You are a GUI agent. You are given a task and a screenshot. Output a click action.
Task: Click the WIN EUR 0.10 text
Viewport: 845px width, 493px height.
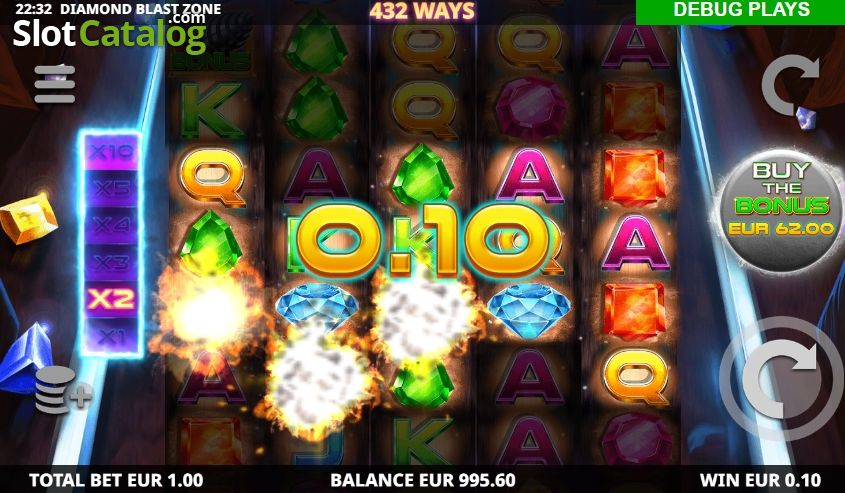point(760,480)
